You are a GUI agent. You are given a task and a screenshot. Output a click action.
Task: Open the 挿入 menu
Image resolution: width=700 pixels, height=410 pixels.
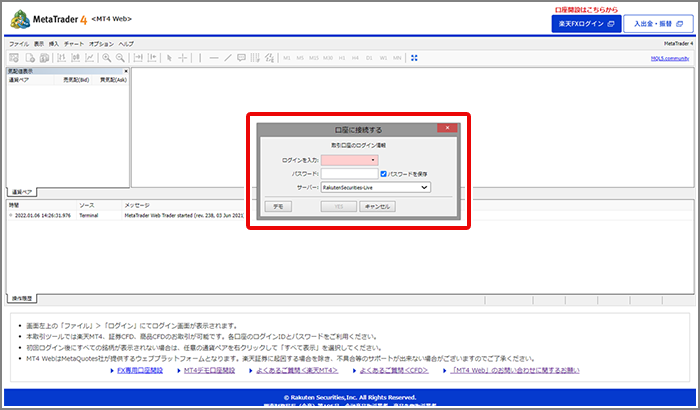54,44
